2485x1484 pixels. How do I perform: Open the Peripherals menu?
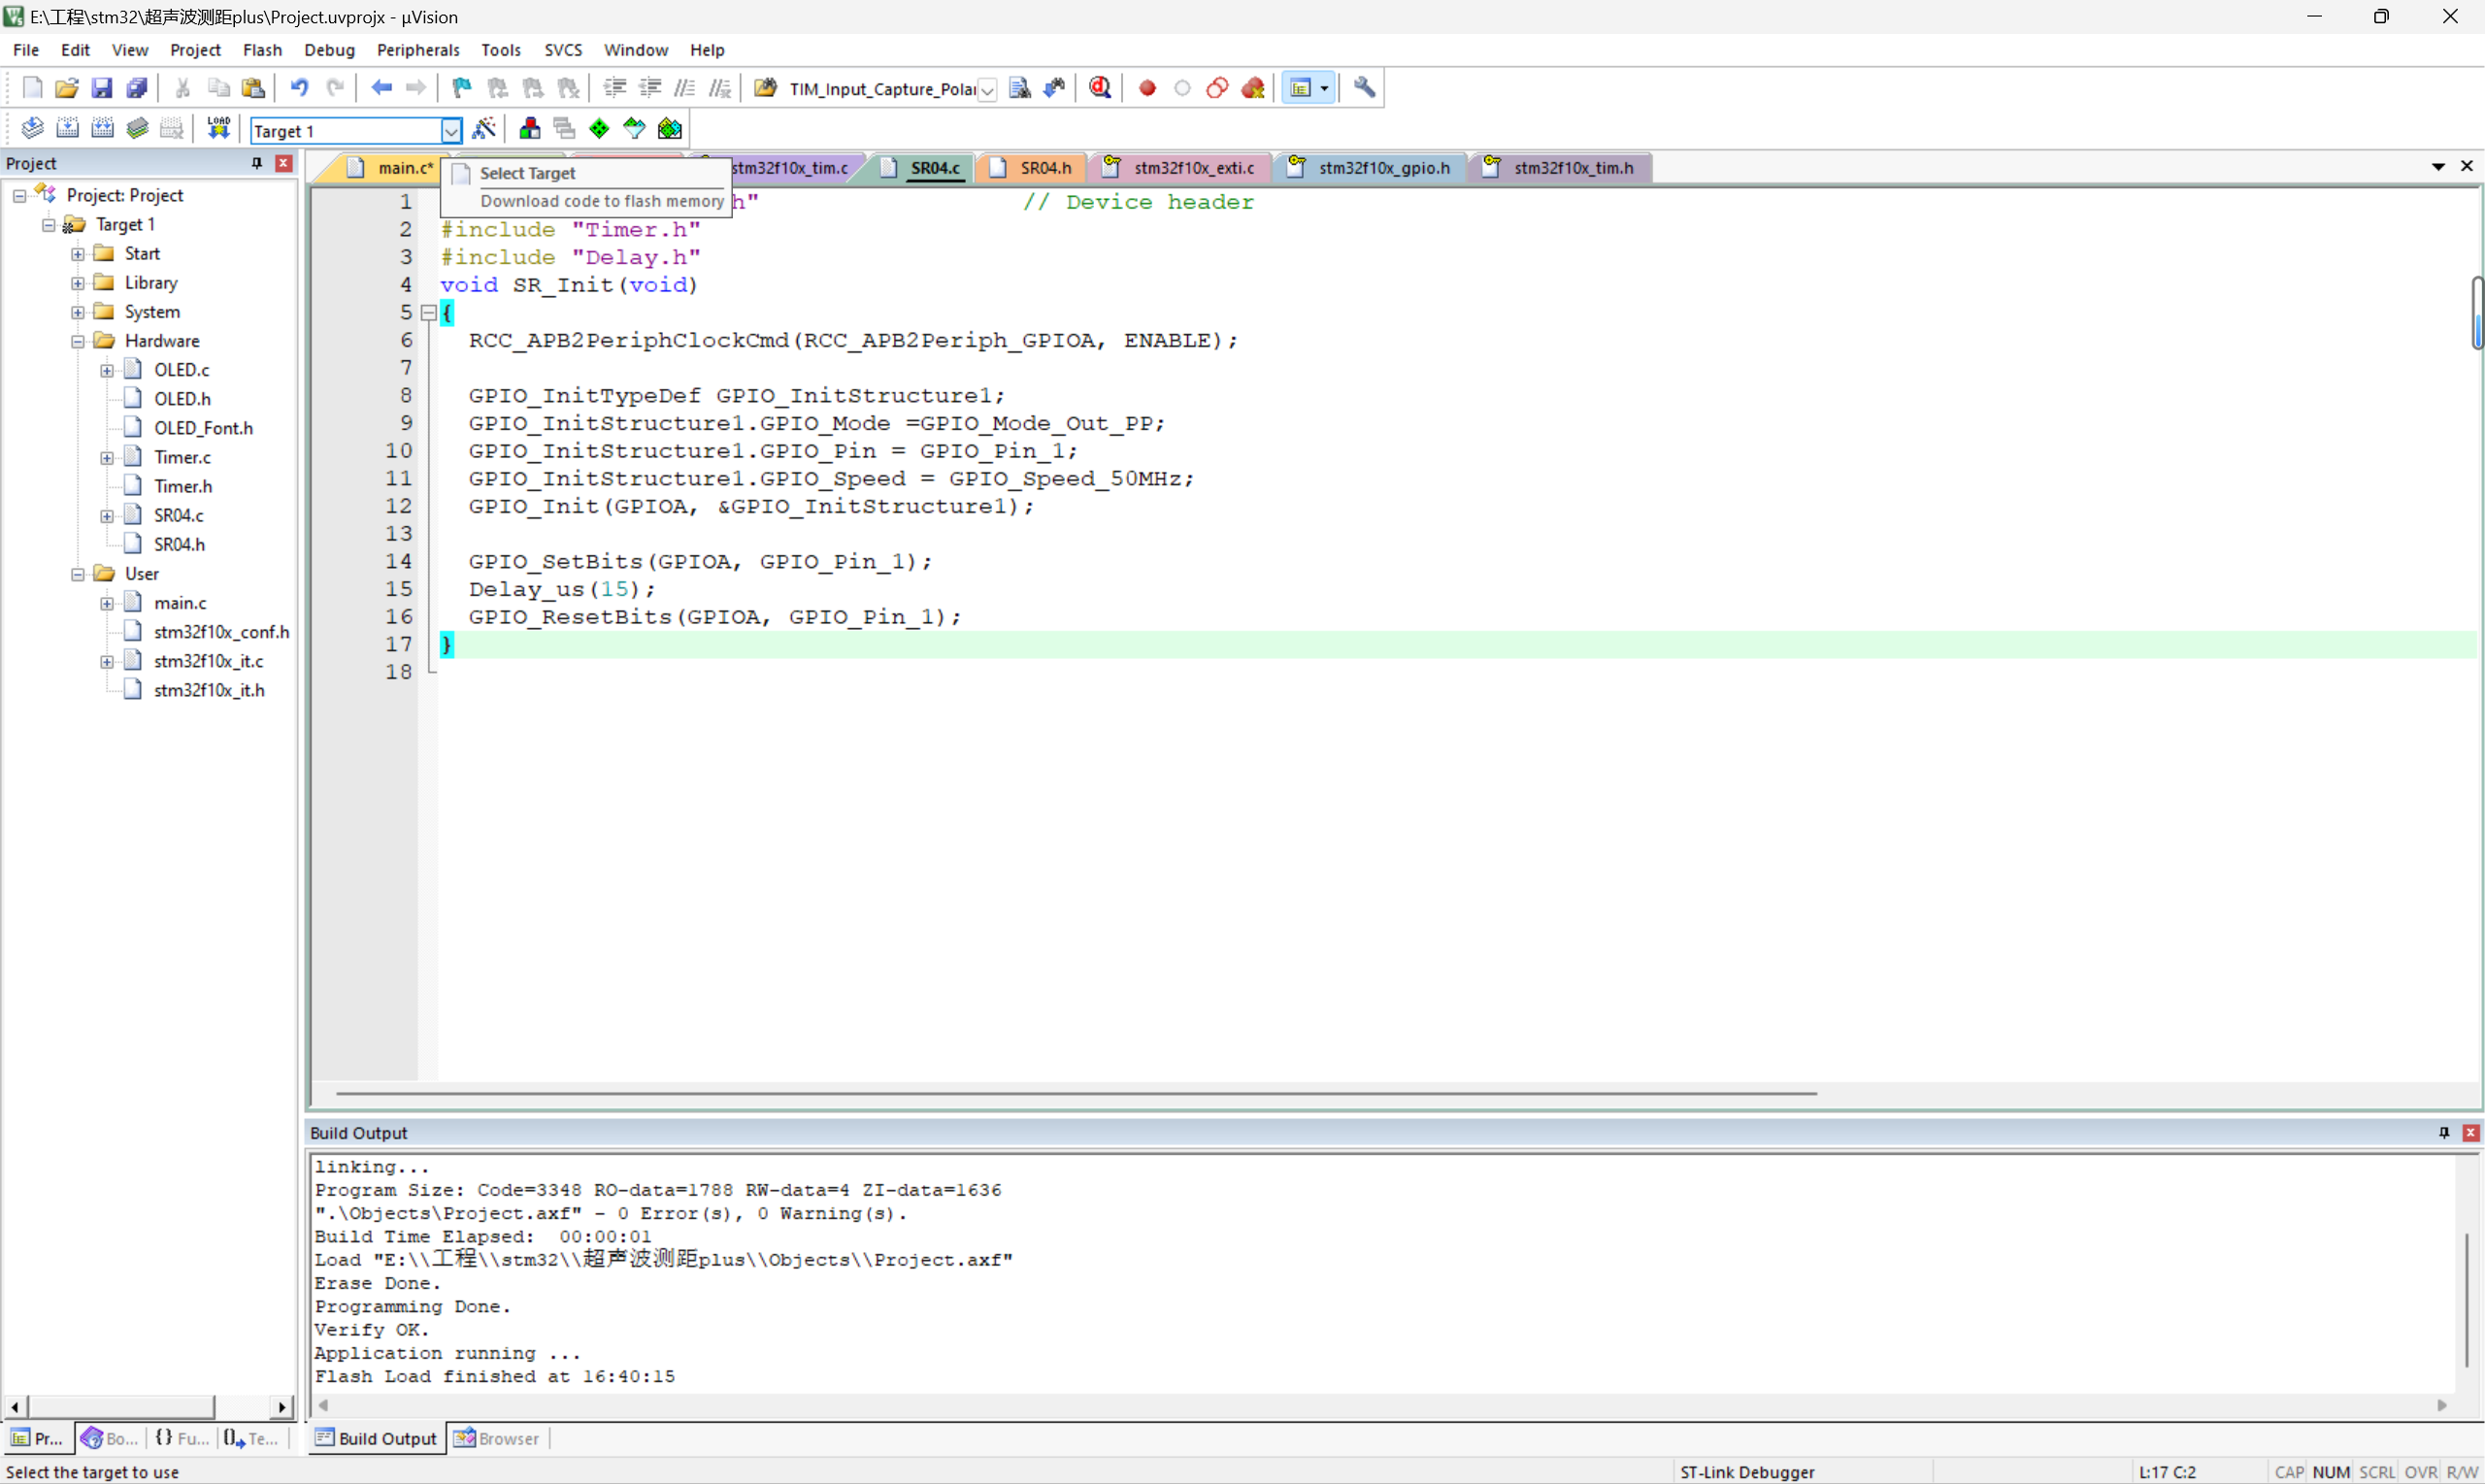click(417, 50)
